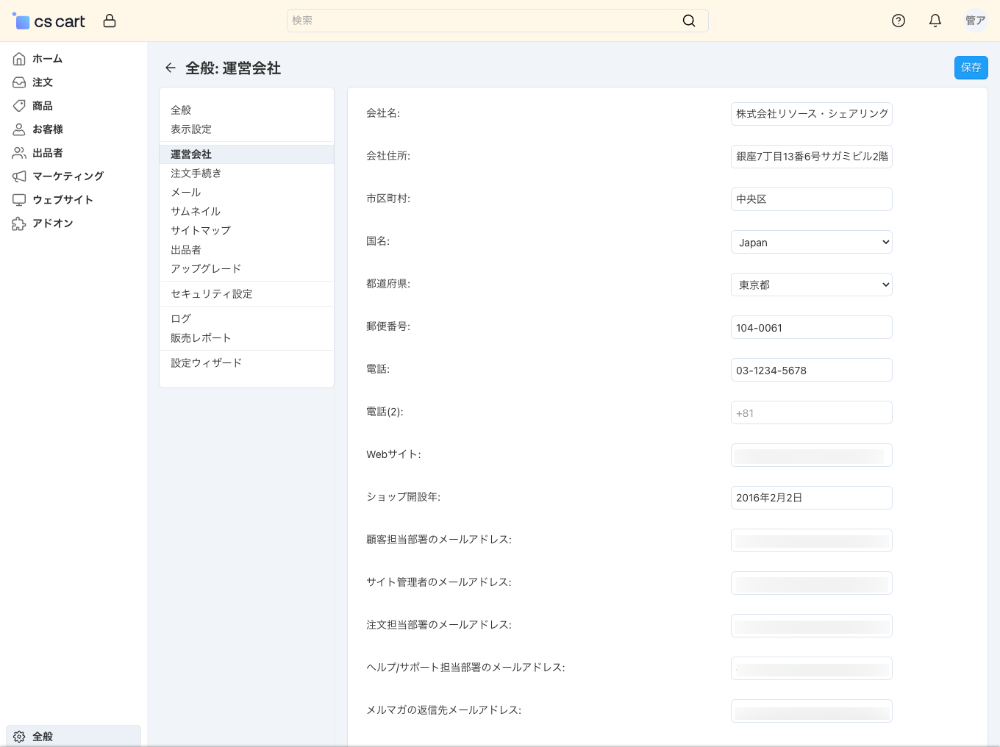The width and height of the screenshot is (1000, 747).
Task: Click メルマガの返信先メールアドレス field
Action: 811,711
